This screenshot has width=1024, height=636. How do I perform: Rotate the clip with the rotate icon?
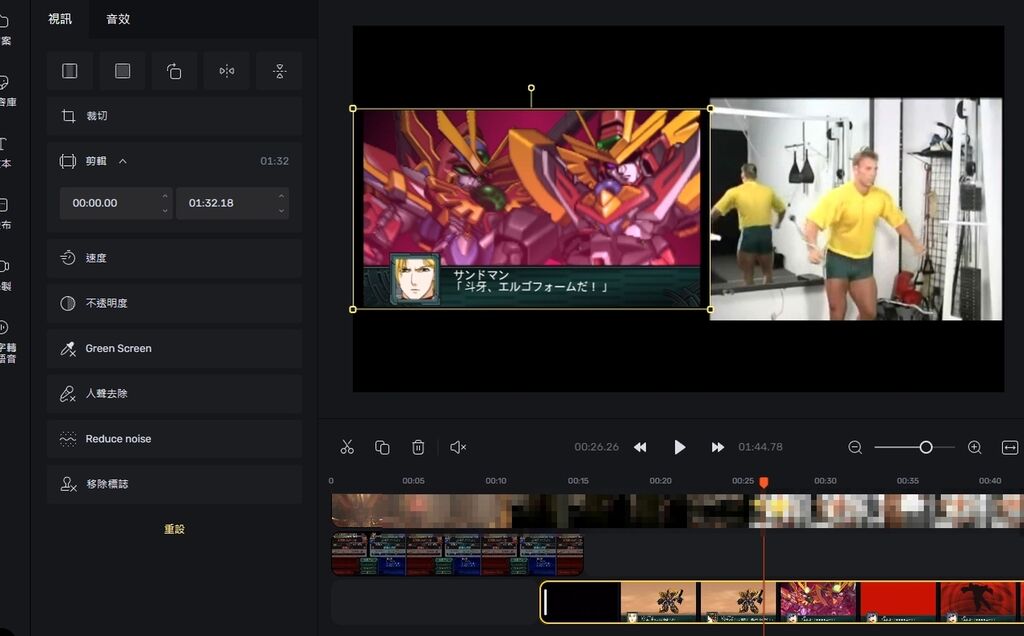174,71
